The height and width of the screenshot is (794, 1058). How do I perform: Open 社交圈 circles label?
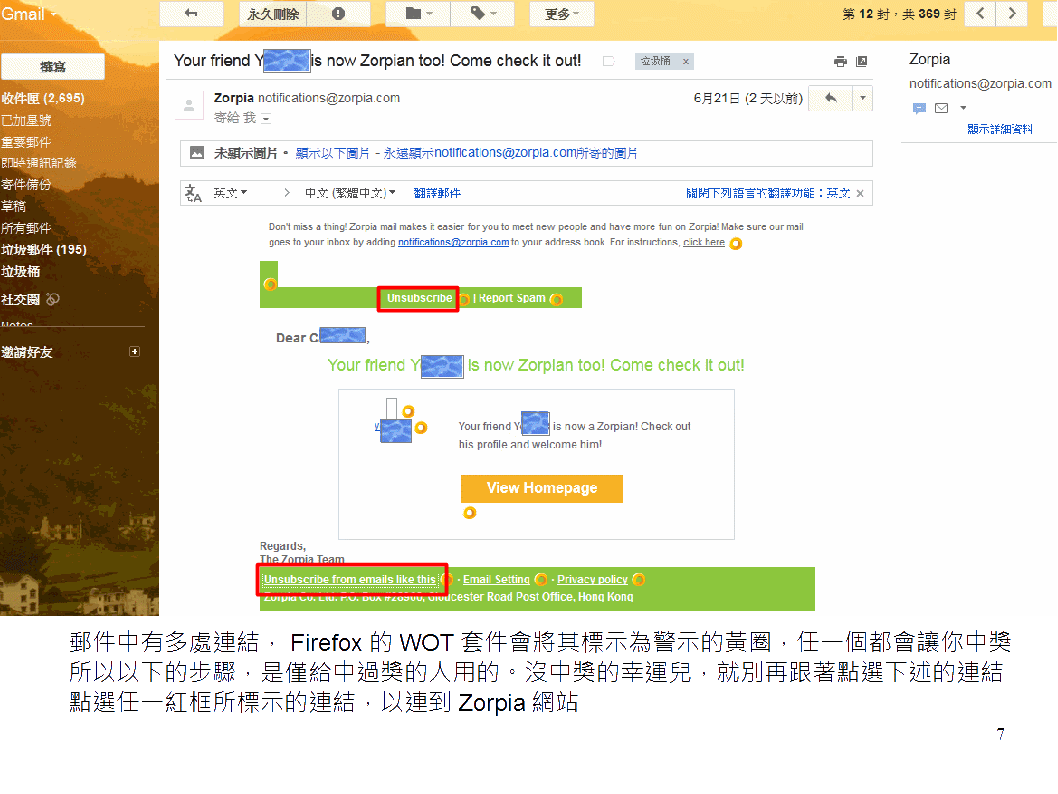(x=20, y=300)
